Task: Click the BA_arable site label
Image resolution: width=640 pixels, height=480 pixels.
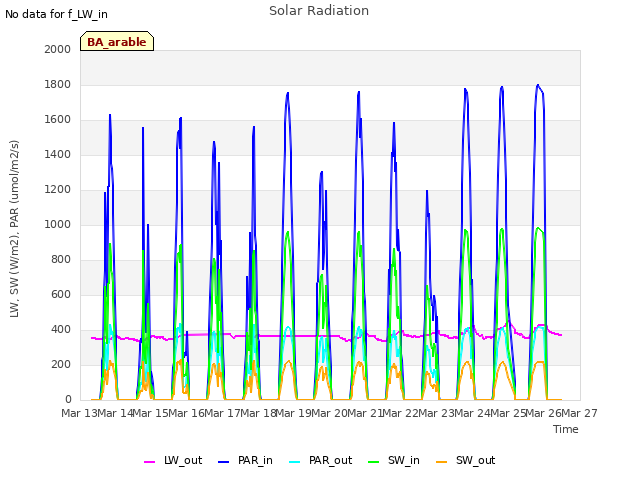Action: (117, 42)
